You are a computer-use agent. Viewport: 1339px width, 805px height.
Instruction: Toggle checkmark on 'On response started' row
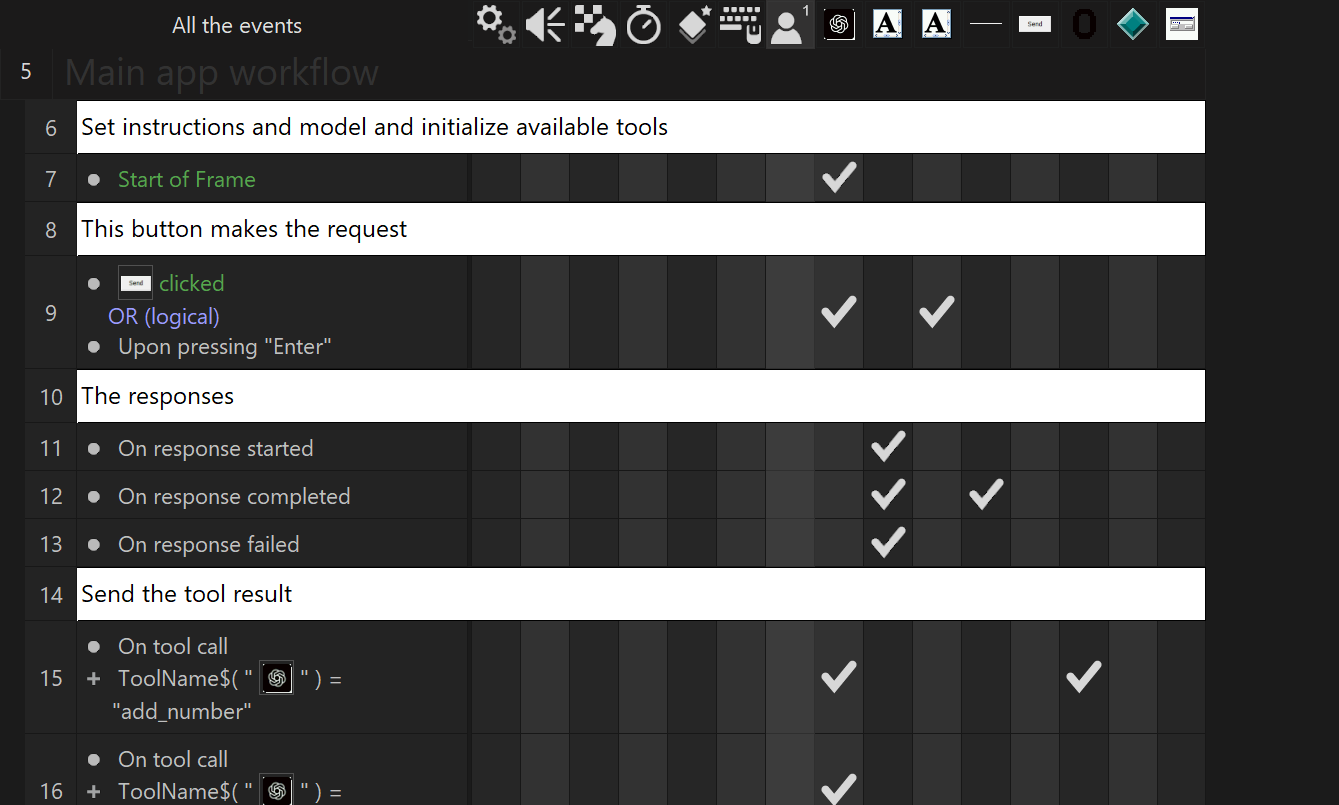pyautogui.click(x=888, y=447)
